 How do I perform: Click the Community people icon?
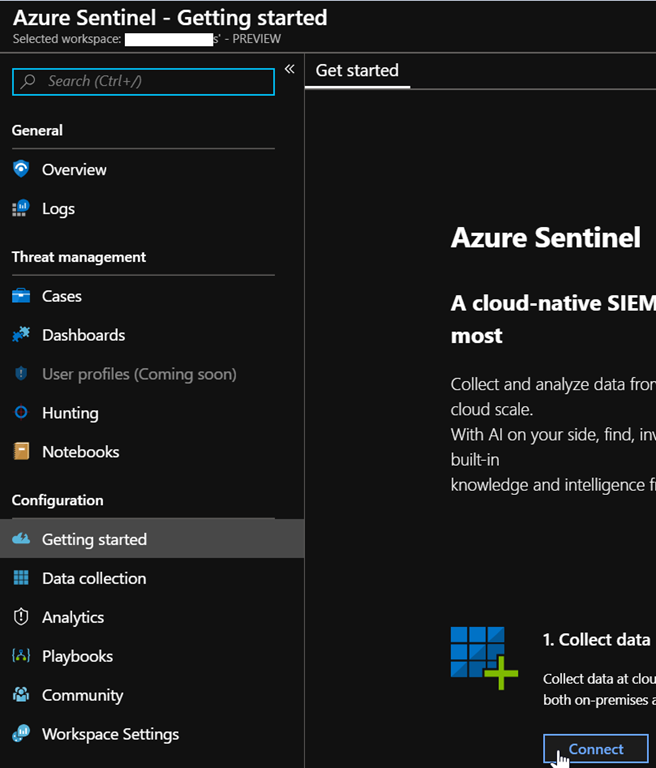21,695
